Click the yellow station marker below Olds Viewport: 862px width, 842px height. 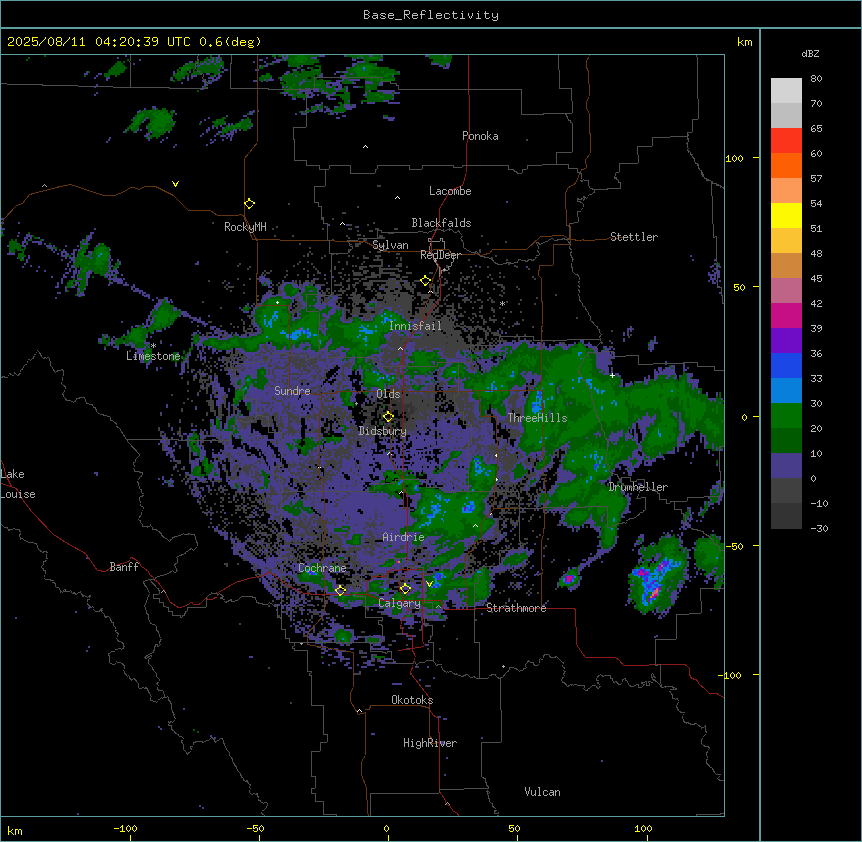(x=388, y=416)
